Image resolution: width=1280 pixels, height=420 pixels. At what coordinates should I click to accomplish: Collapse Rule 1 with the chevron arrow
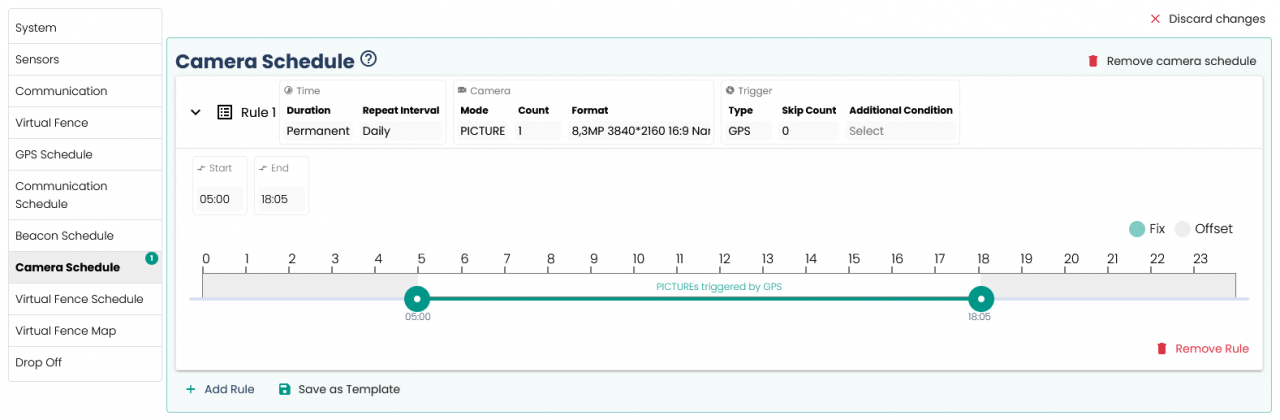(196, 113)
